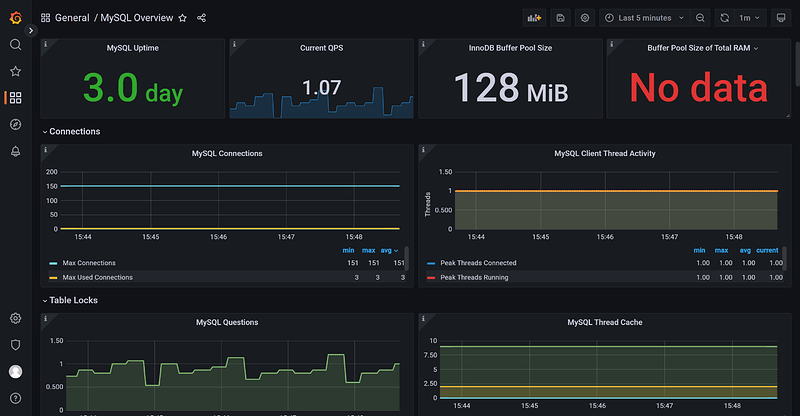Show info for Current QPS panel
The image size is (800, 416).
coord(234,44)
